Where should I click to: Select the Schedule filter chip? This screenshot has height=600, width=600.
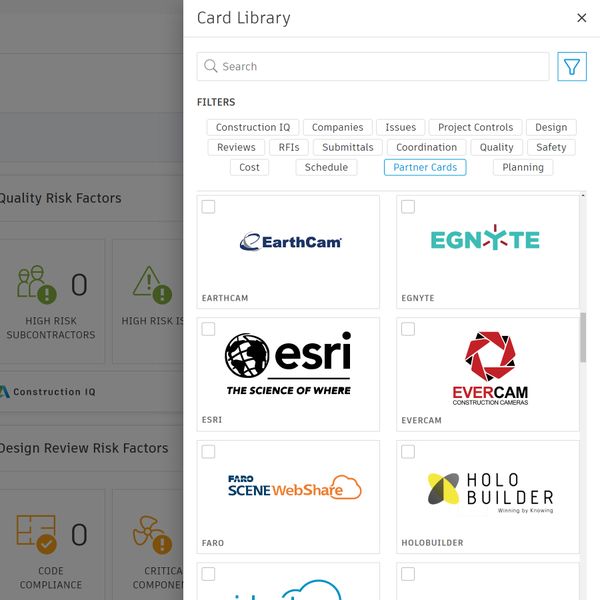[x=326, y=167]
